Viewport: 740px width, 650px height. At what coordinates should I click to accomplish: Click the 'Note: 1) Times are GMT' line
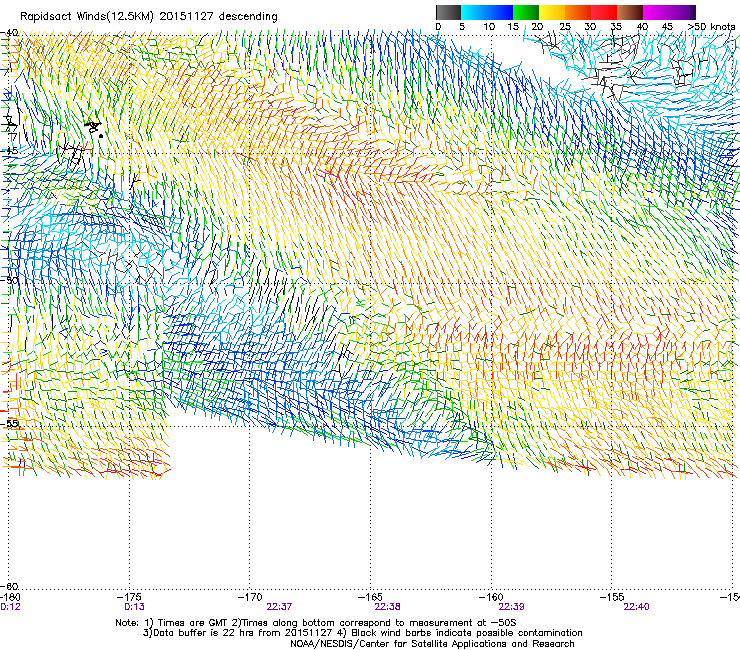tap(316, 623)
